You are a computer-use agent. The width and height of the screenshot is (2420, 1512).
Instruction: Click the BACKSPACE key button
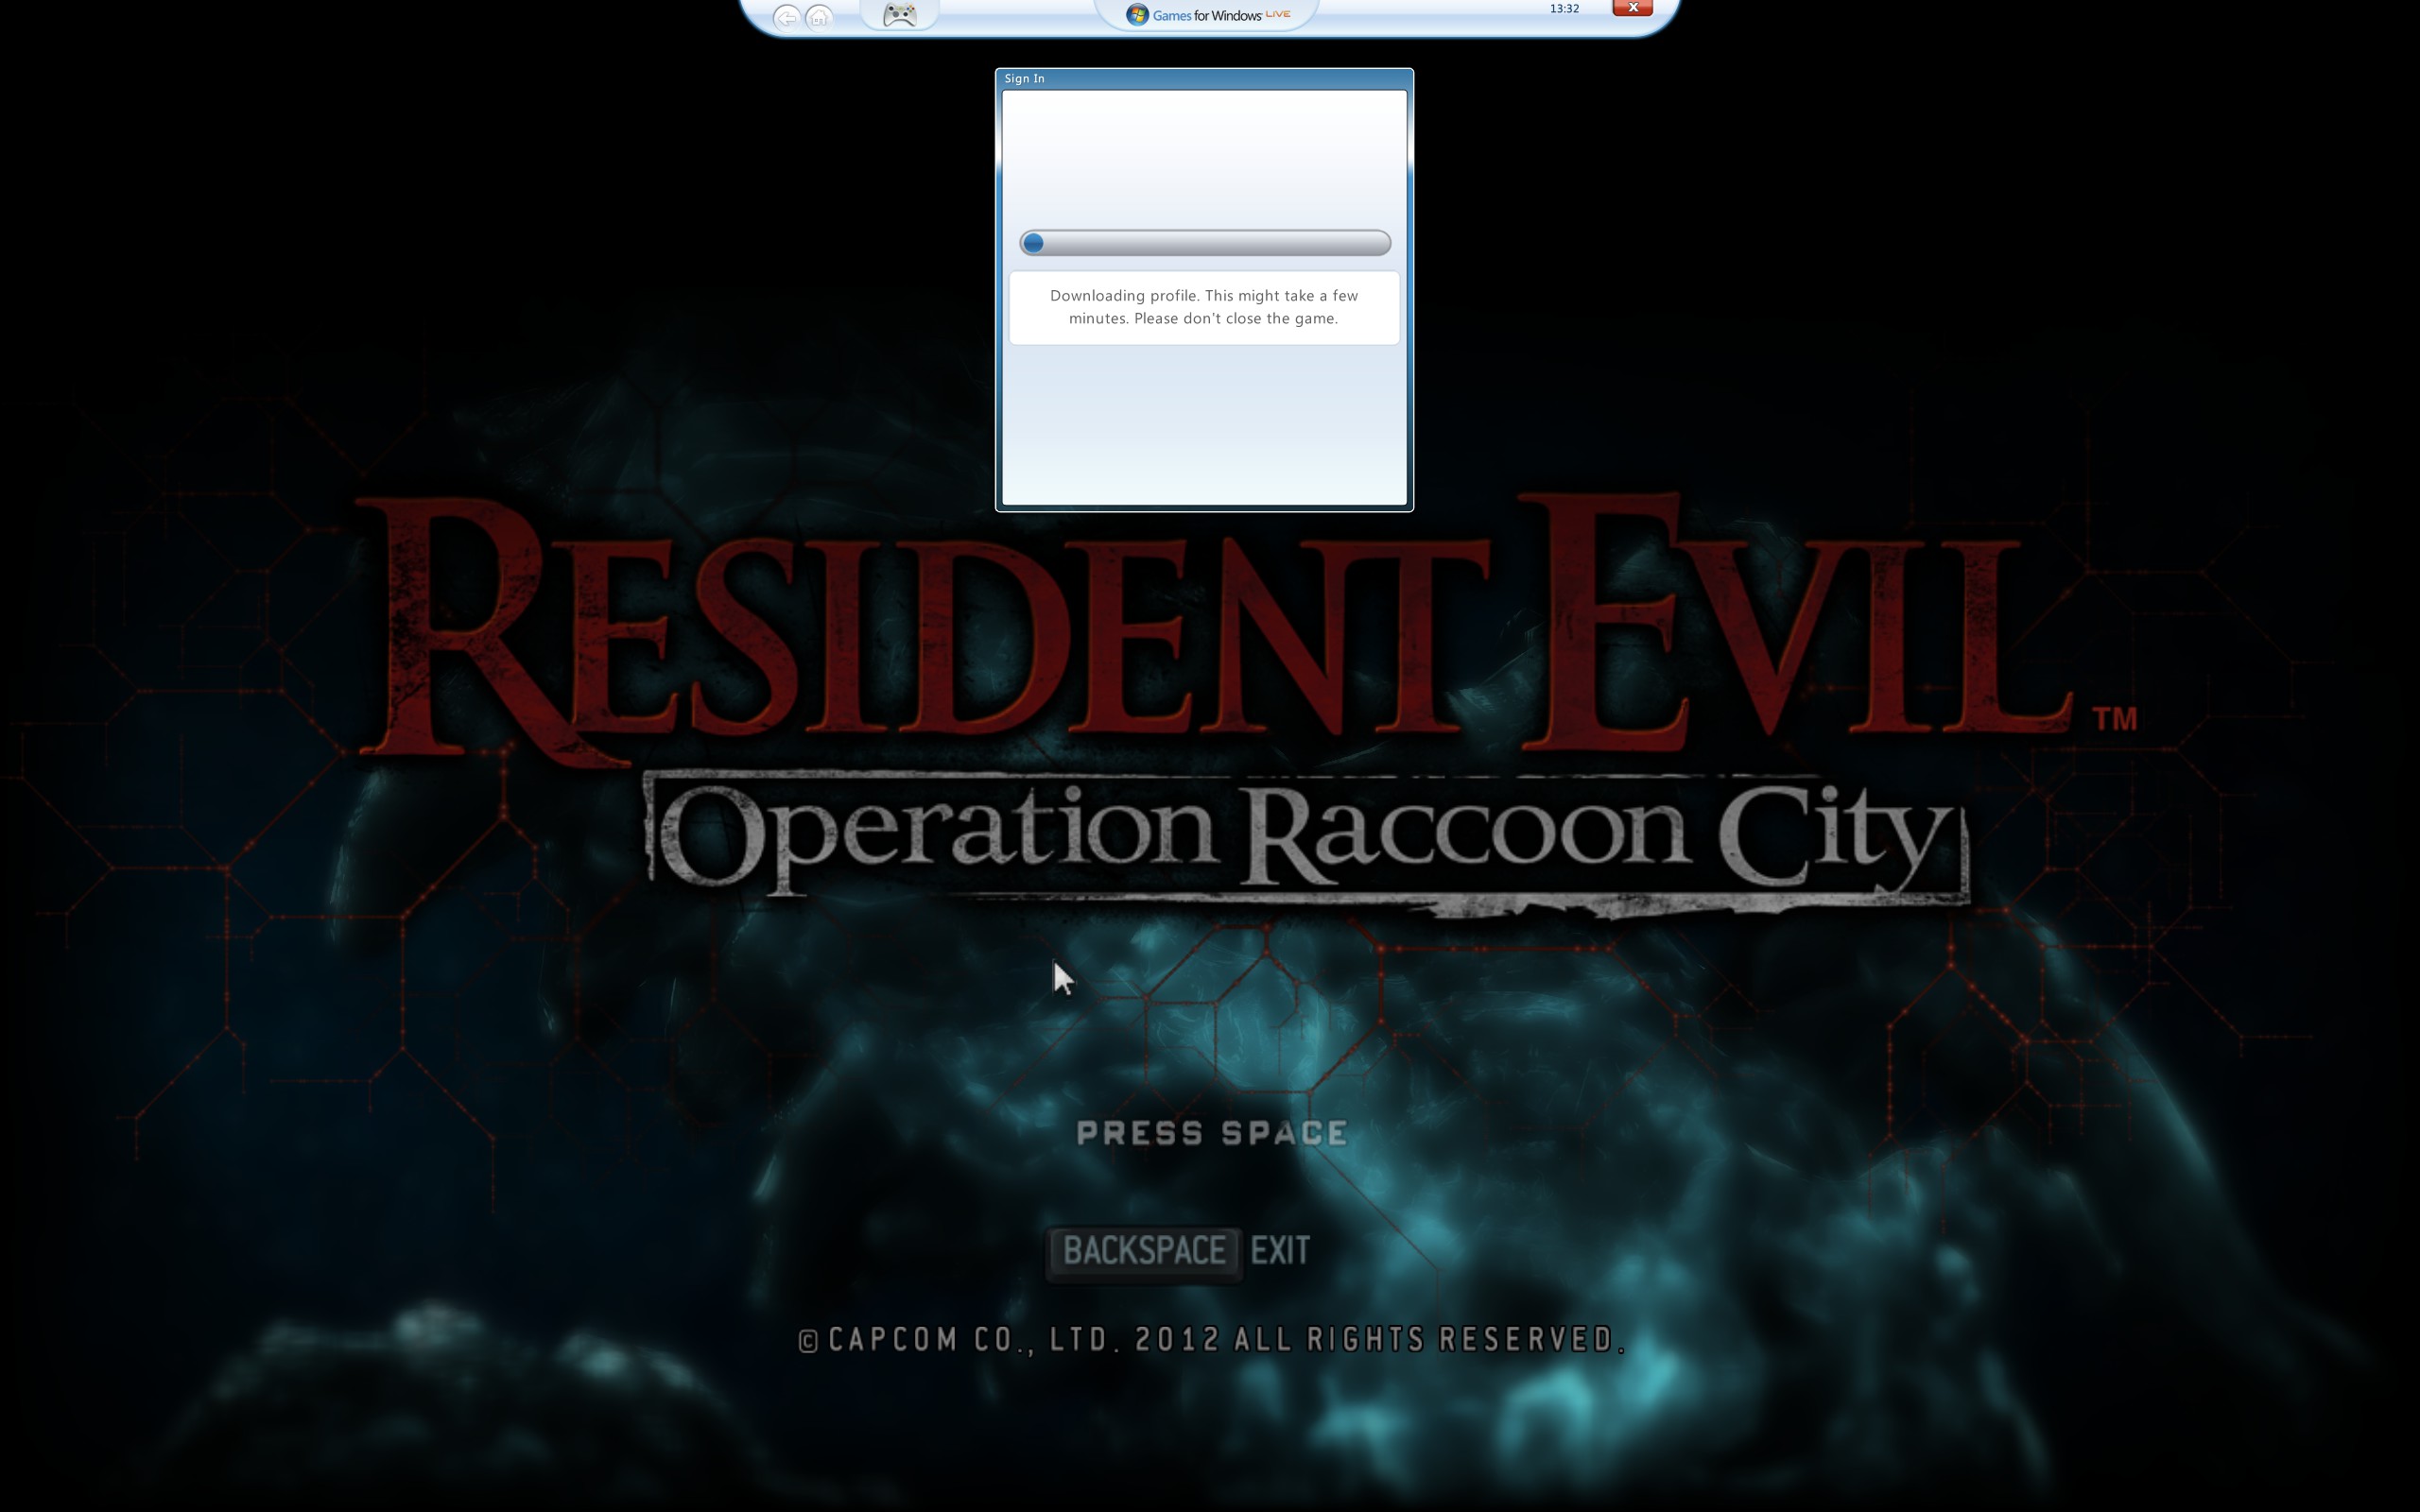pos(1144,1251)
